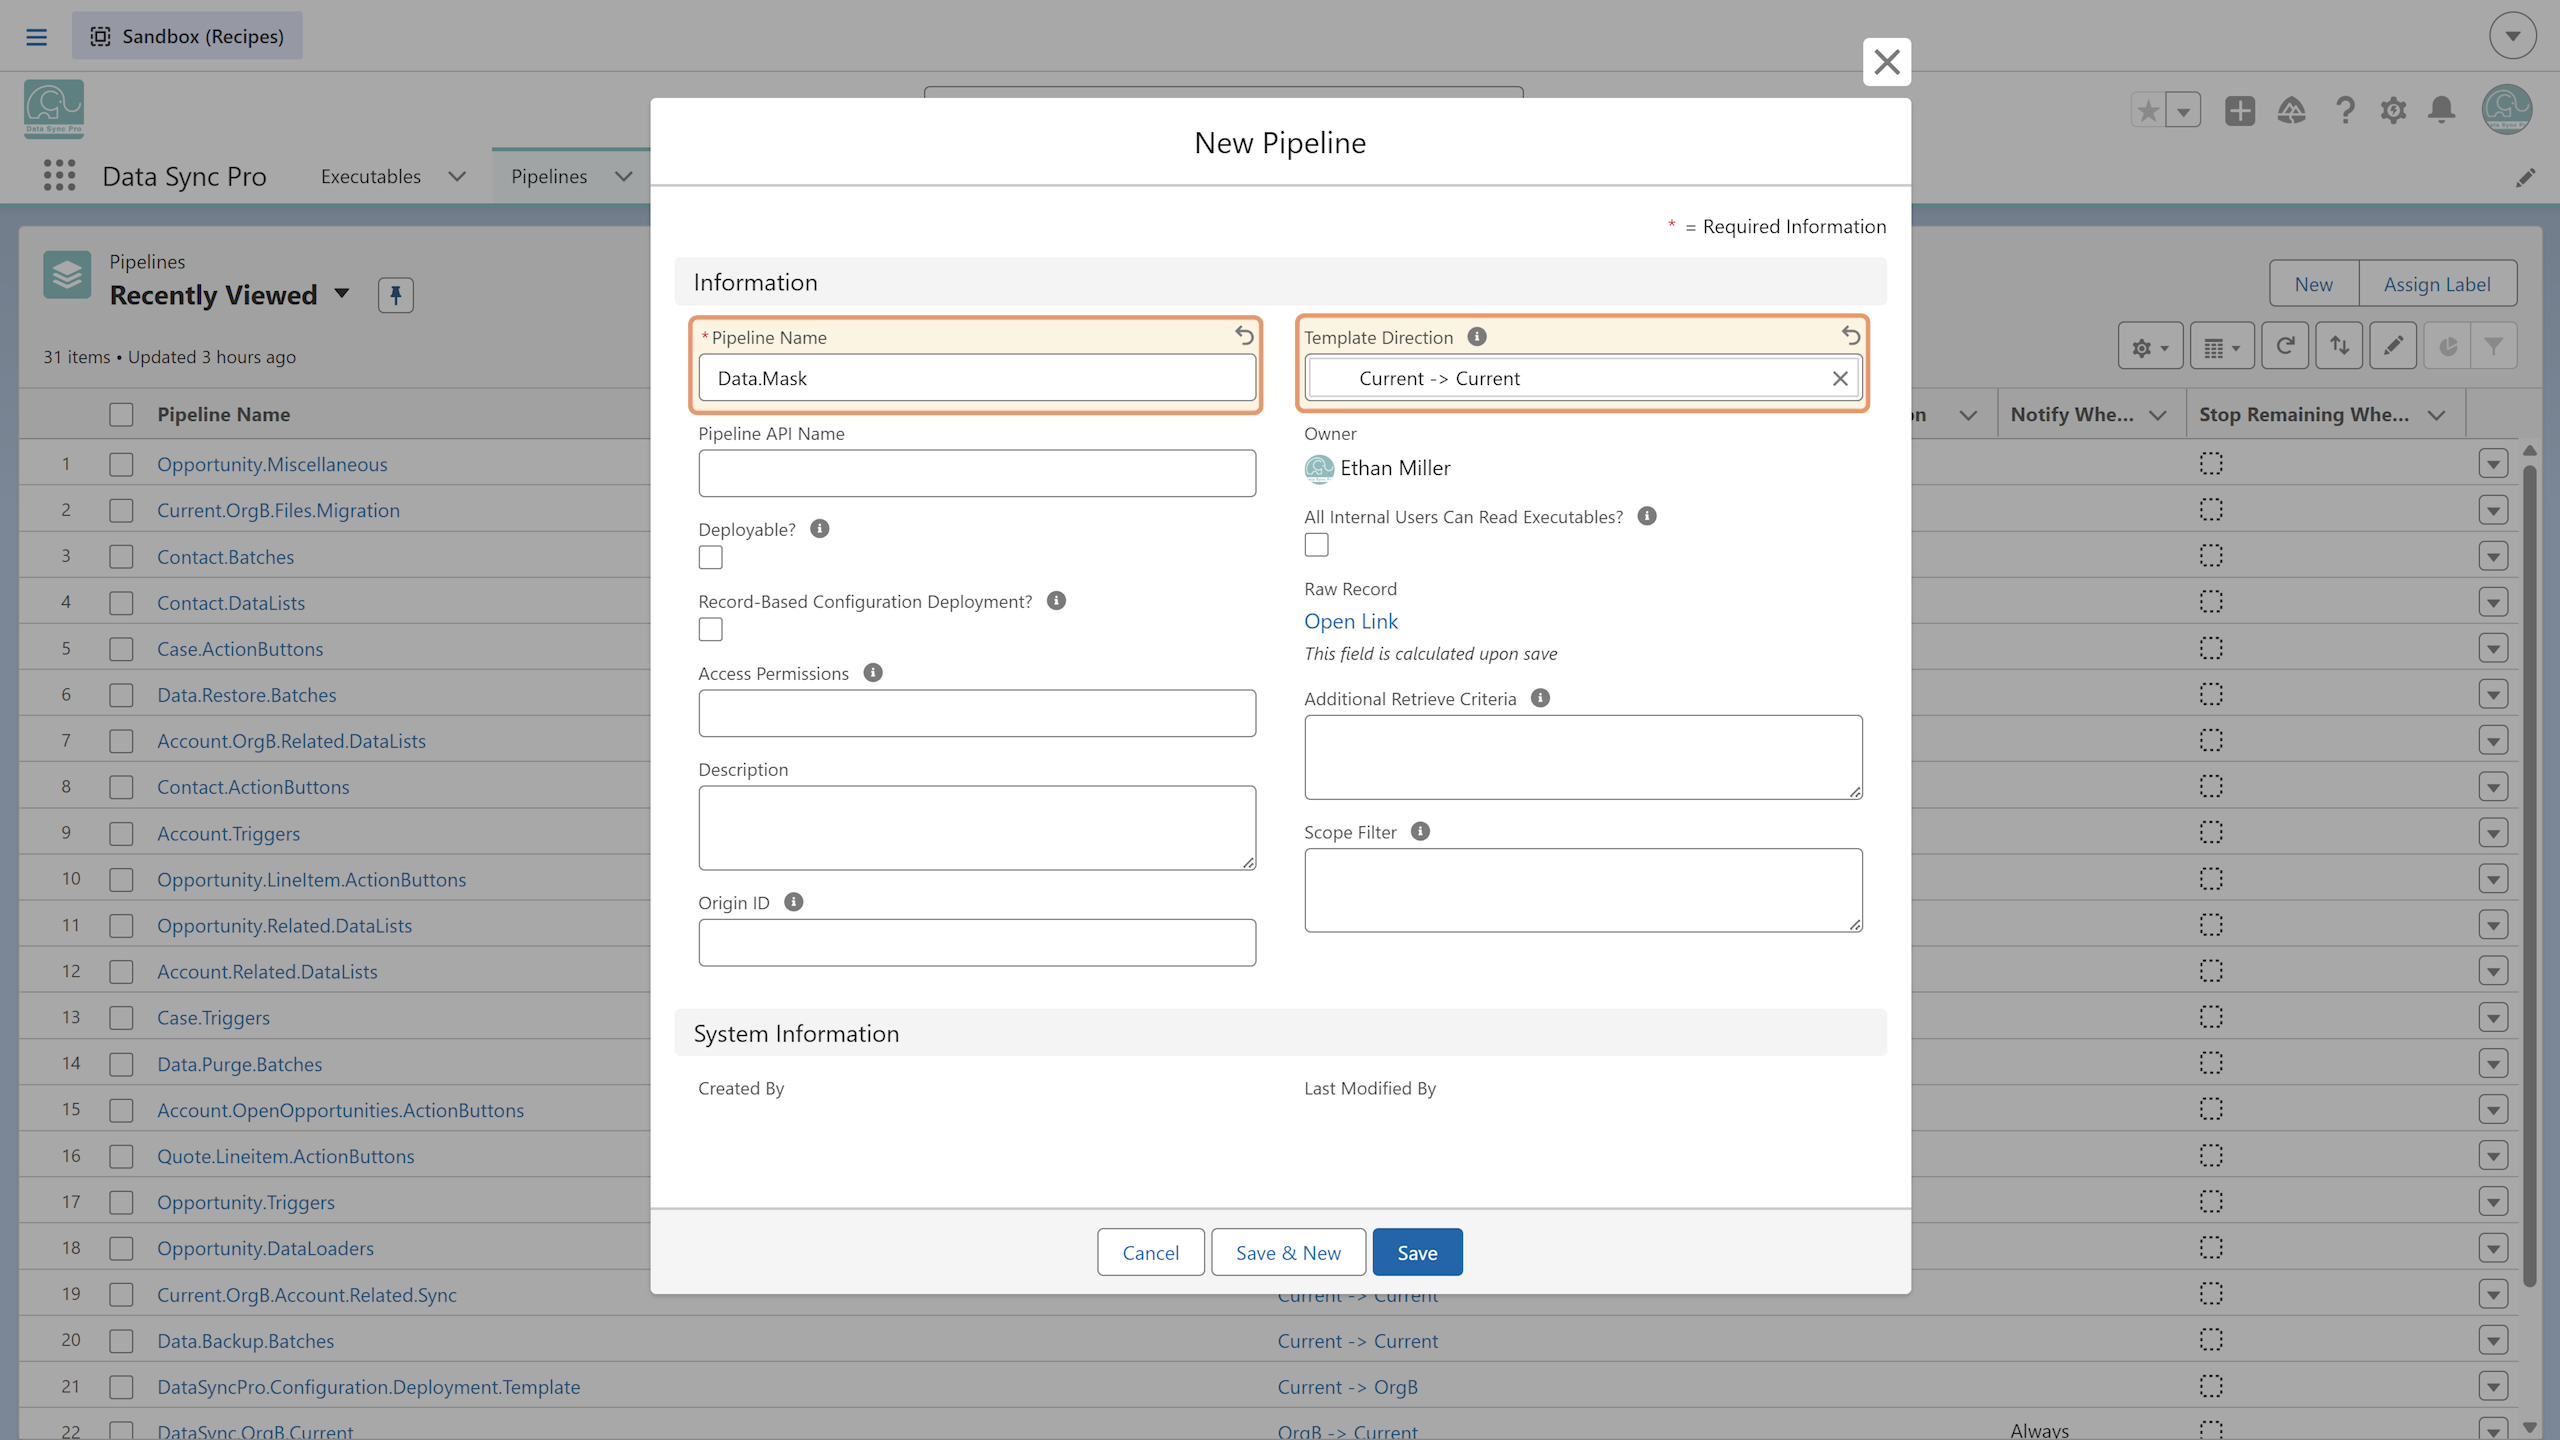The image size is (2560, 1440).
Task: Show info for Template Direction
Action: [x=1477, y=337]
